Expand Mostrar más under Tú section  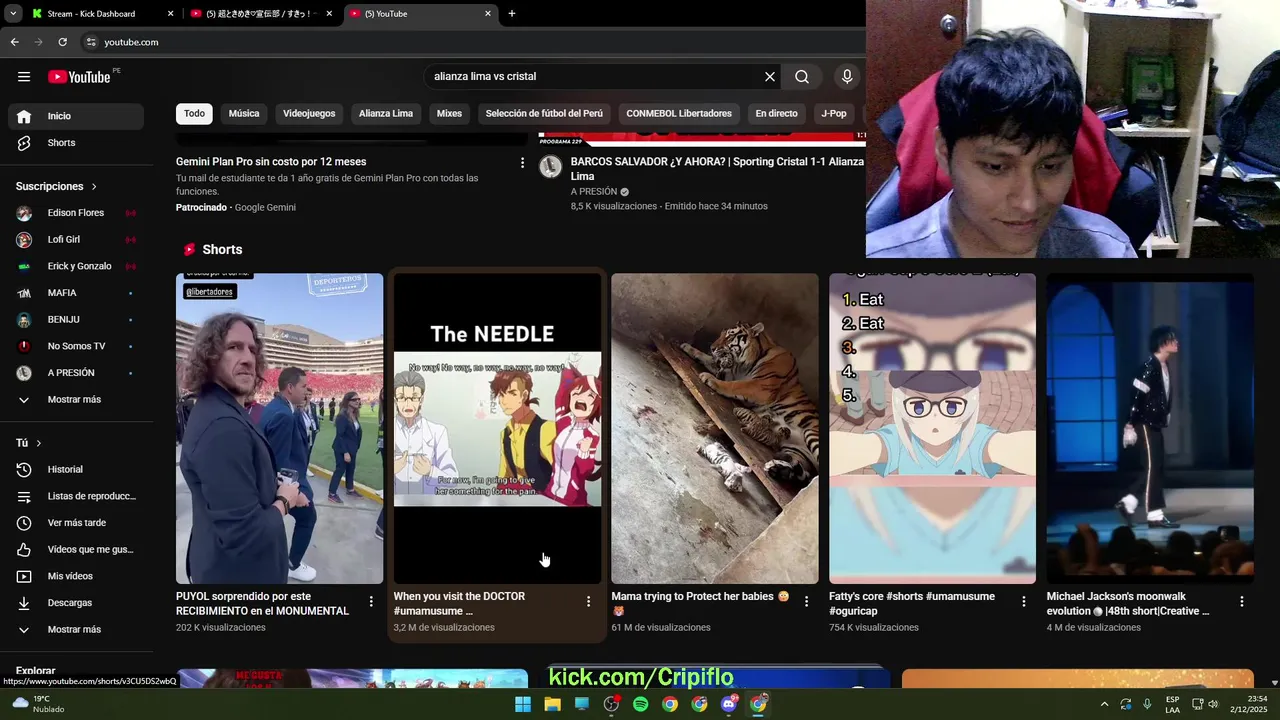coord(76,630)
